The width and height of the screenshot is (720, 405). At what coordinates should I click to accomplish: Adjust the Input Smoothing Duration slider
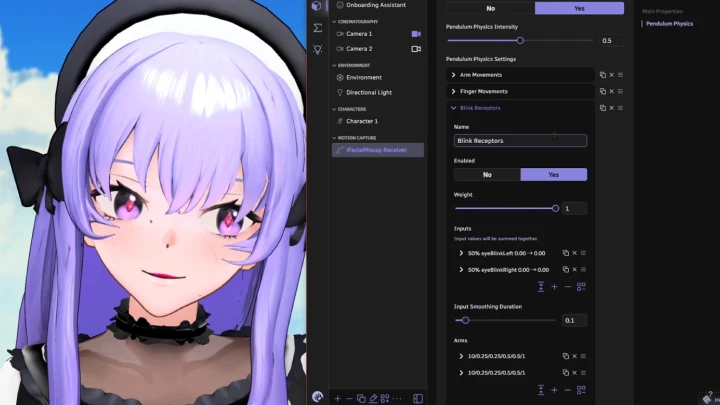click(x=465, y=321)
